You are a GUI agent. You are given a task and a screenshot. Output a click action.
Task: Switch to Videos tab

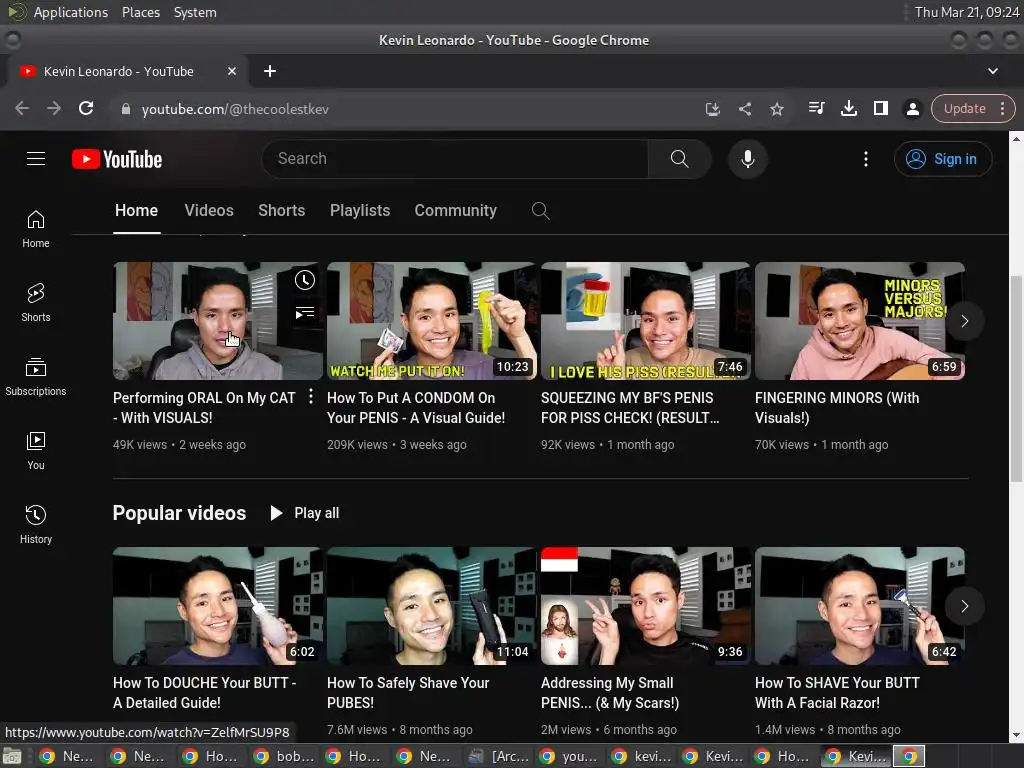pos(209,210)
